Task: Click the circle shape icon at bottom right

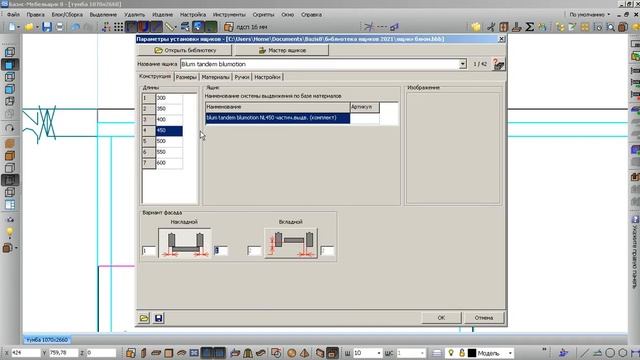Action: (x=610, y=353)
